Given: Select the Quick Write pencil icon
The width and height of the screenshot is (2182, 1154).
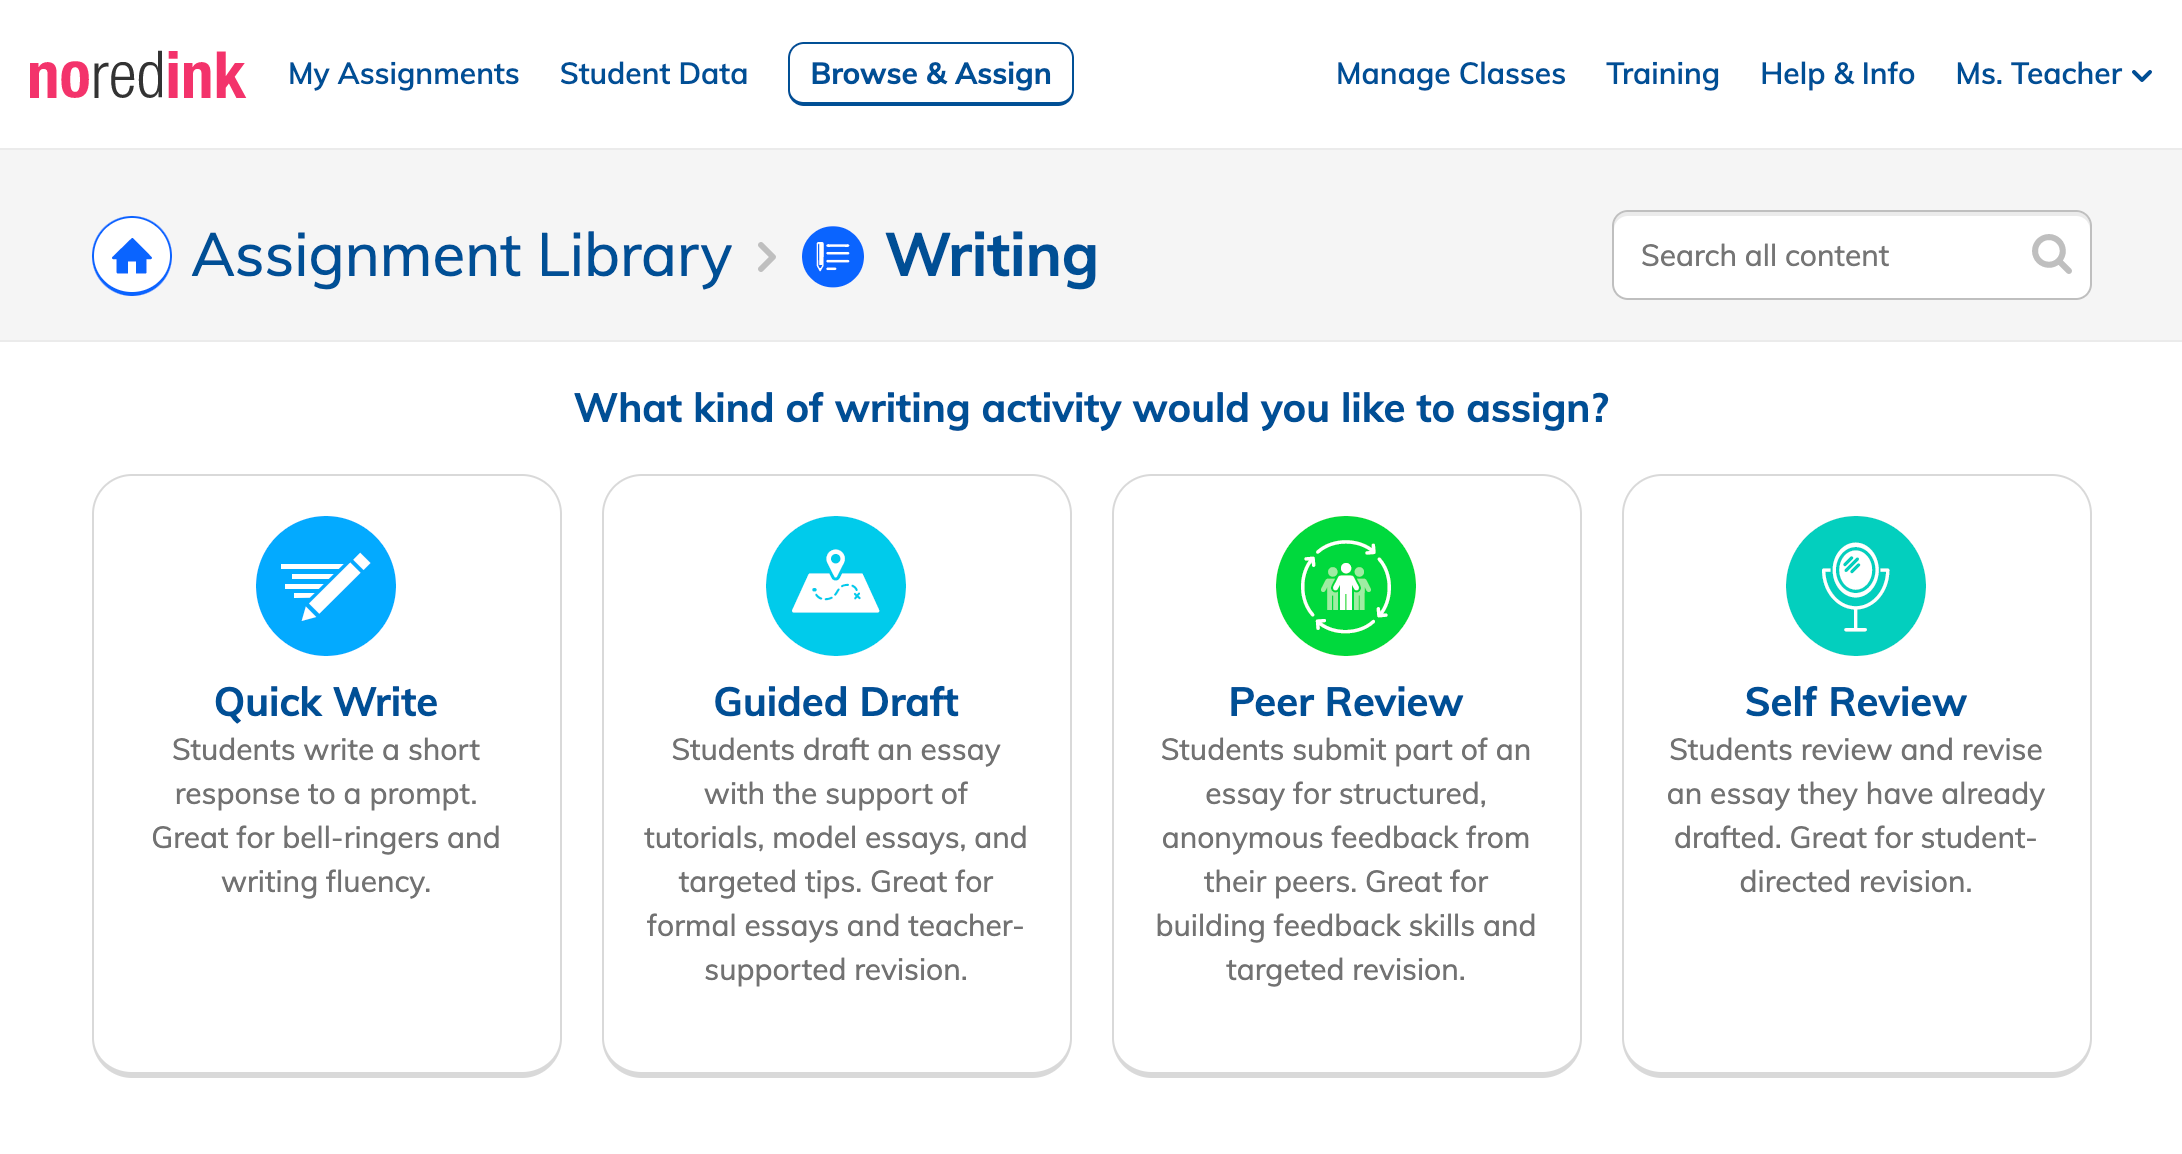Looking at the screenshot, I should (326, 586).
